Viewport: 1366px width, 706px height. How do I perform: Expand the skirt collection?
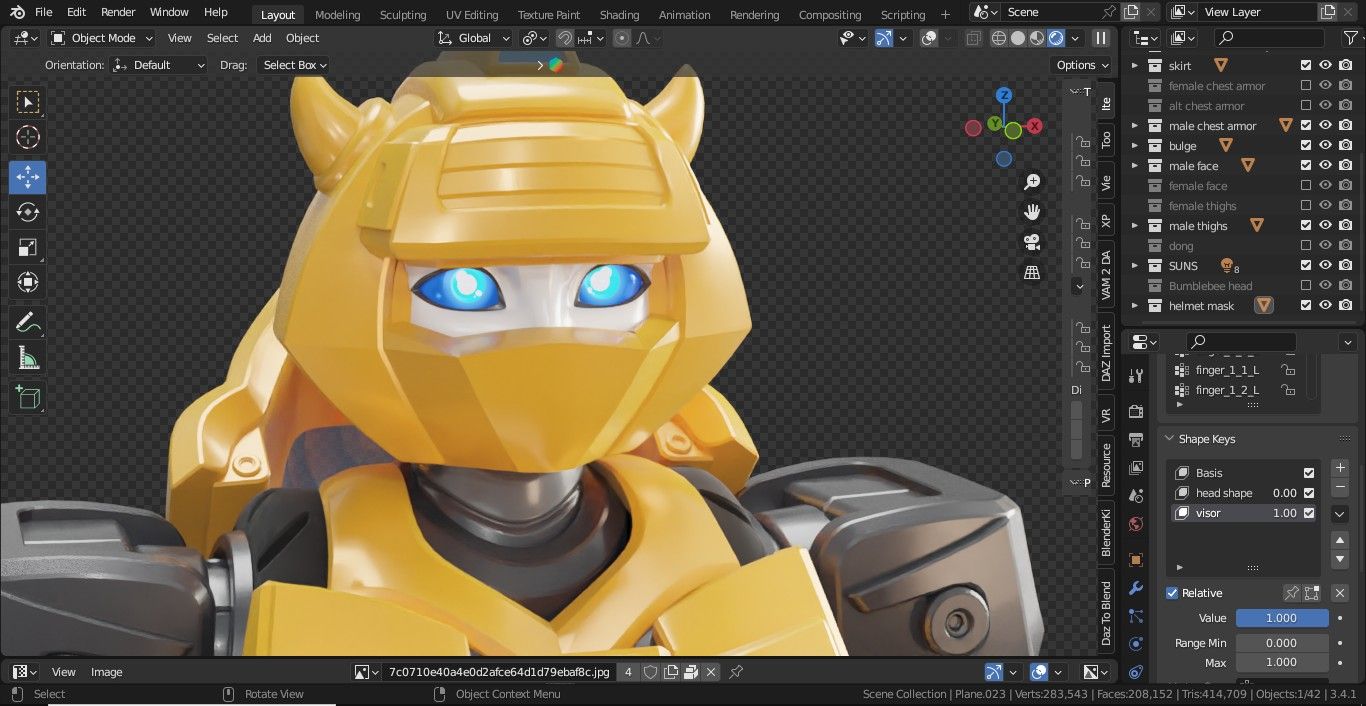(x=1134, y=65)
